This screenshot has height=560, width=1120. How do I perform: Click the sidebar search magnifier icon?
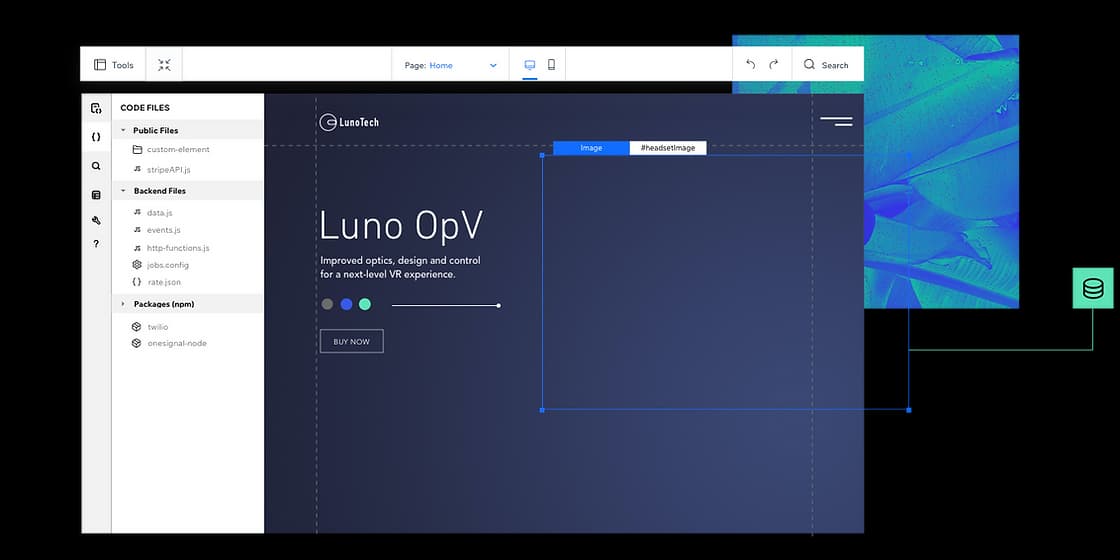(x=96, y=166)
